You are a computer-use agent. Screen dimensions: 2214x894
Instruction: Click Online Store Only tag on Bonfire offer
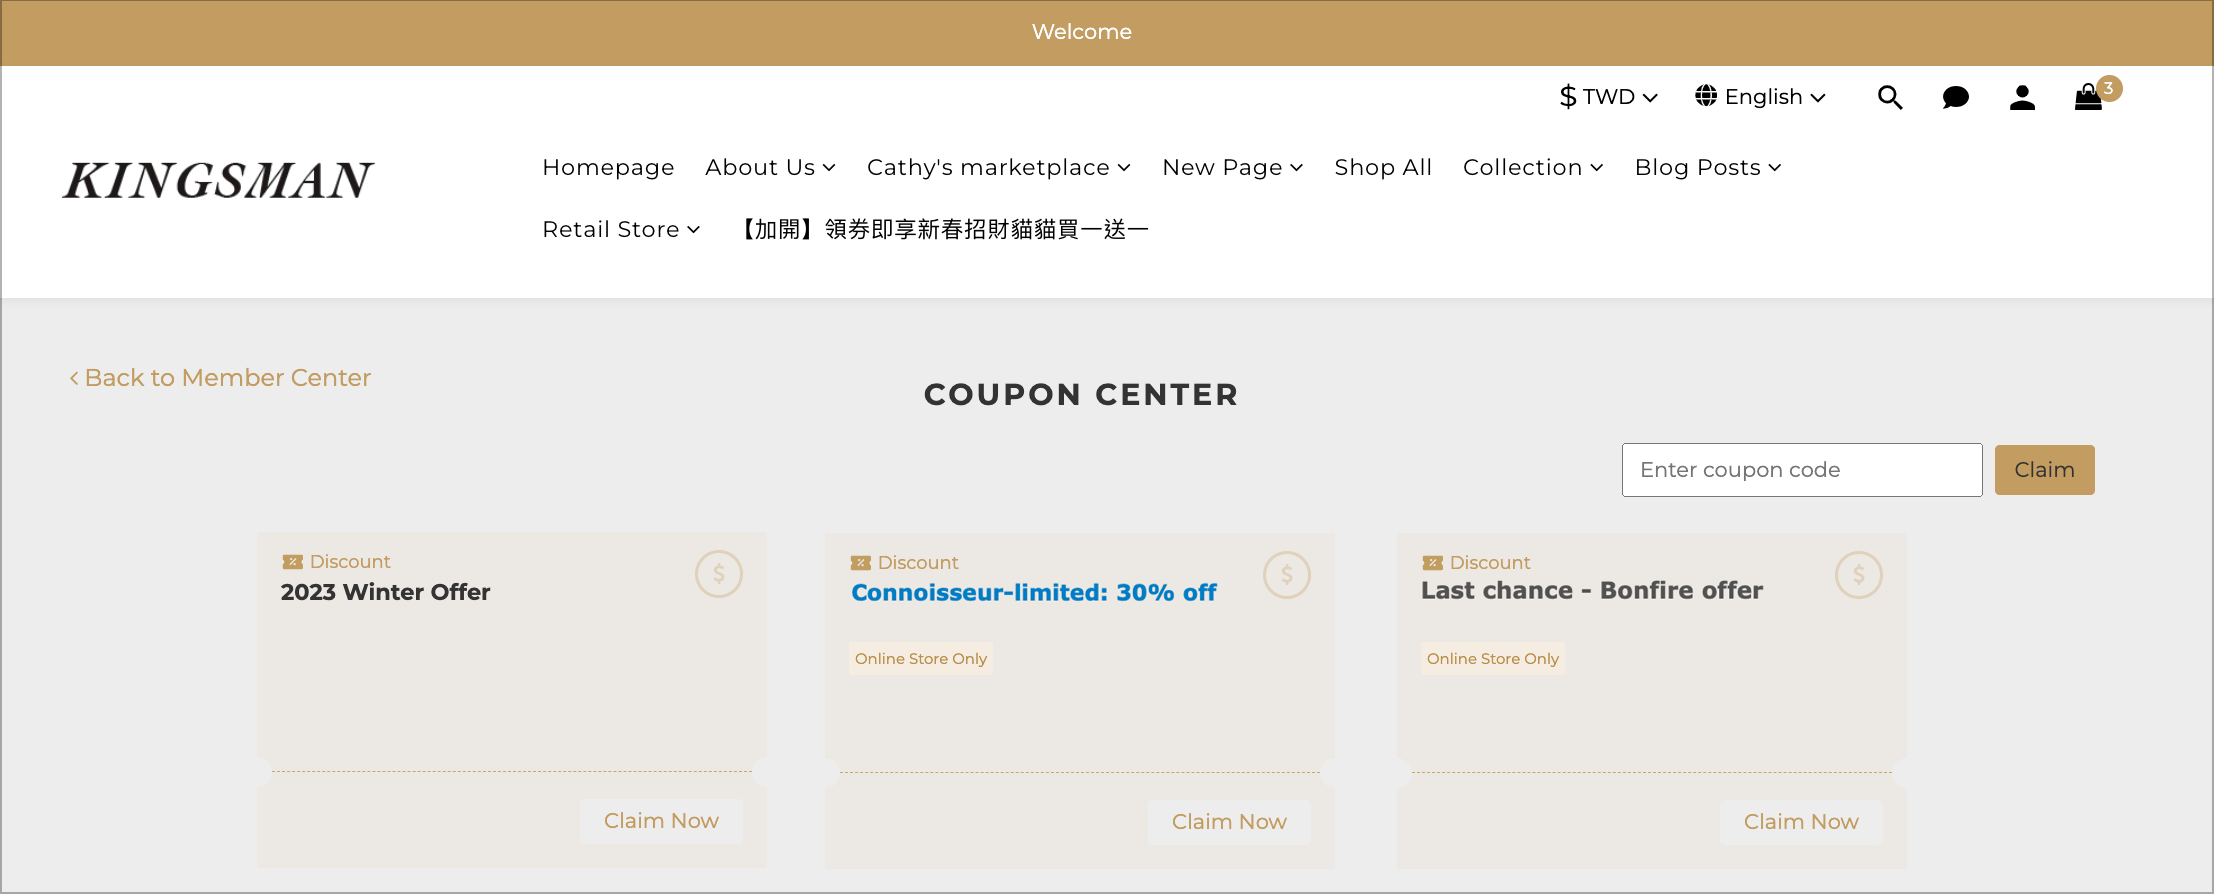(x=1493, y=659)
